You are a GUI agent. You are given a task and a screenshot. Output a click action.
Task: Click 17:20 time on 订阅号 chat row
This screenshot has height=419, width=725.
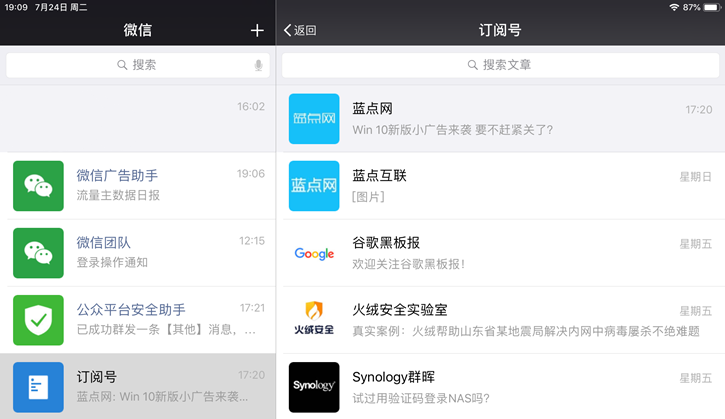pyautogui.click(x=252, y=375)
